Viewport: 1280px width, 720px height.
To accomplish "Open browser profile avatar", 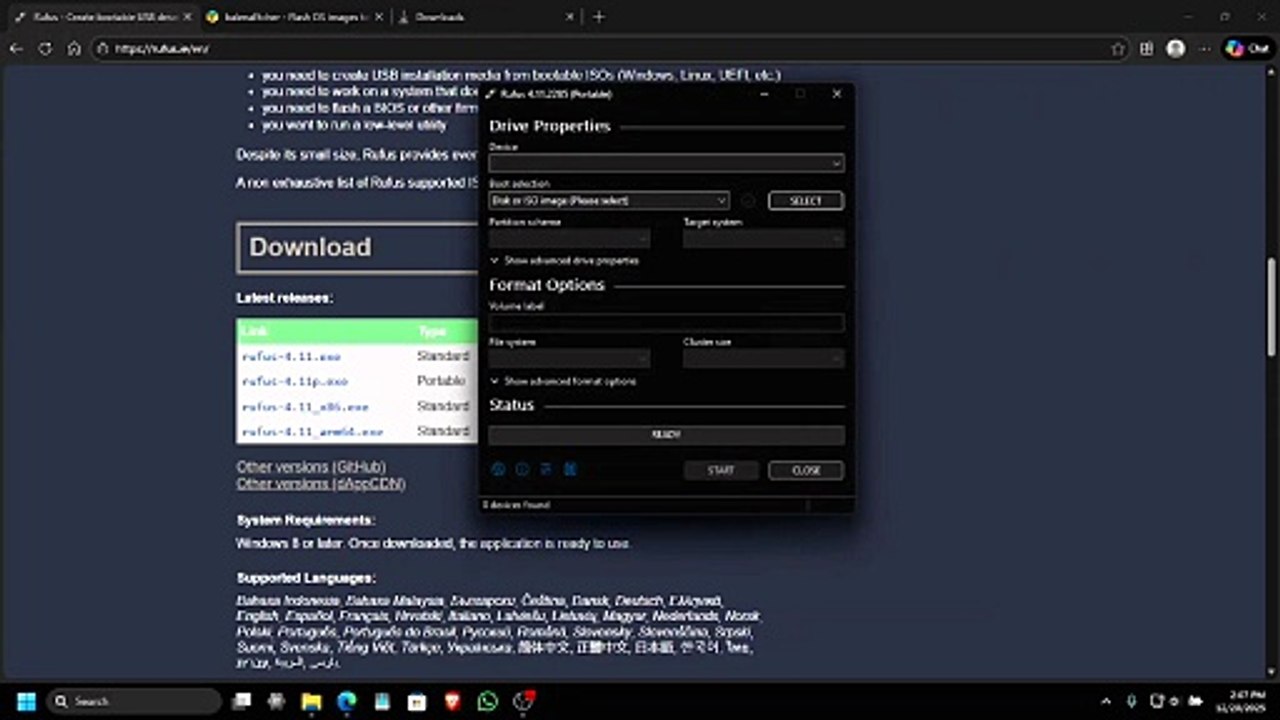I will click(1176, 48).
